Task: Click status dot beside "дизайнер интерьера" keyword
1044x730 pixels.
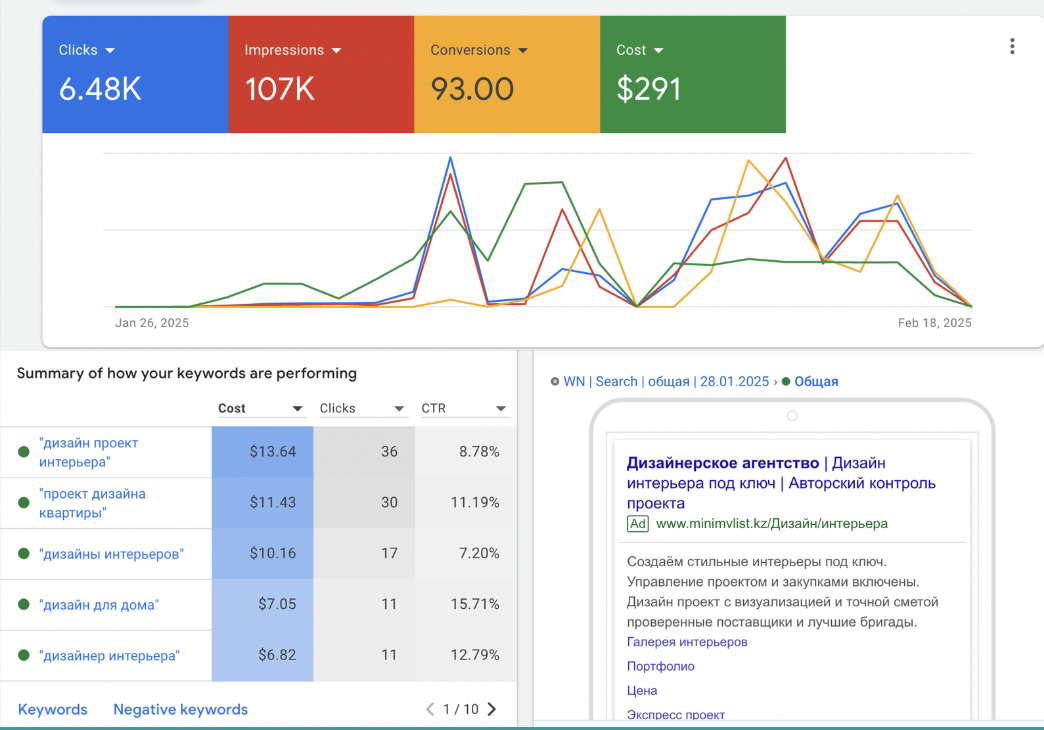Action: point(24,656)
